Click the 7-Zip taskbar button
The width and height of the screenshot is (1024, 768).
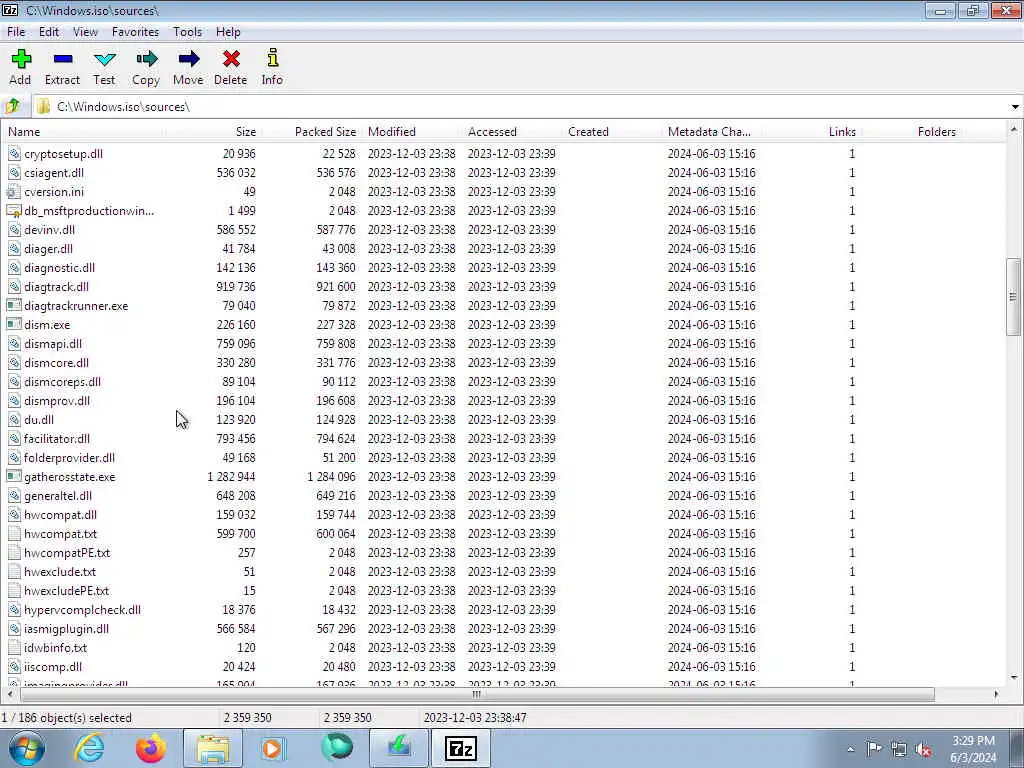coord(460,748)
